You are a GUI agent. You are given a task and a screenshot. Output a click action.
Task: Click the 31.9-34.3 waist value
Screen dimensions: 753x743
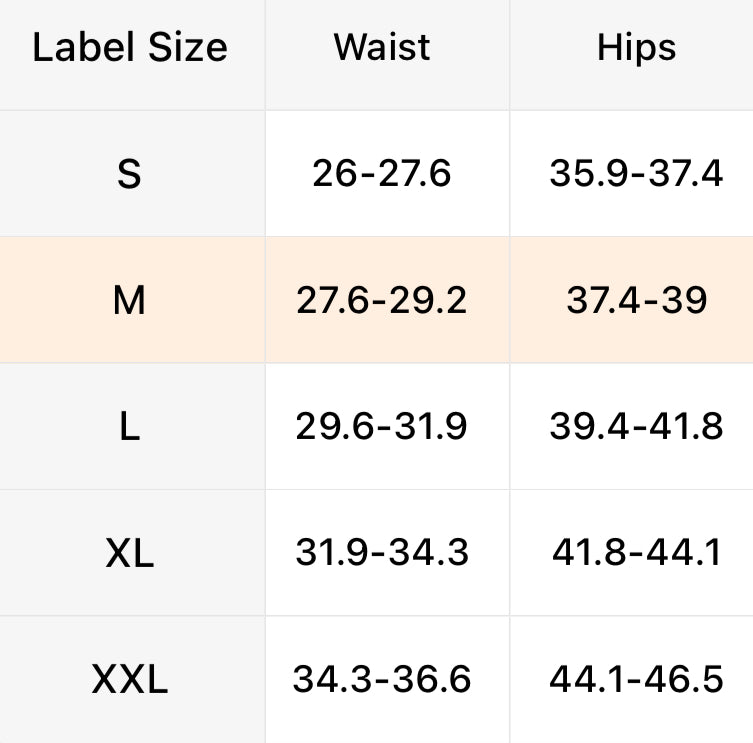[382, 553]
